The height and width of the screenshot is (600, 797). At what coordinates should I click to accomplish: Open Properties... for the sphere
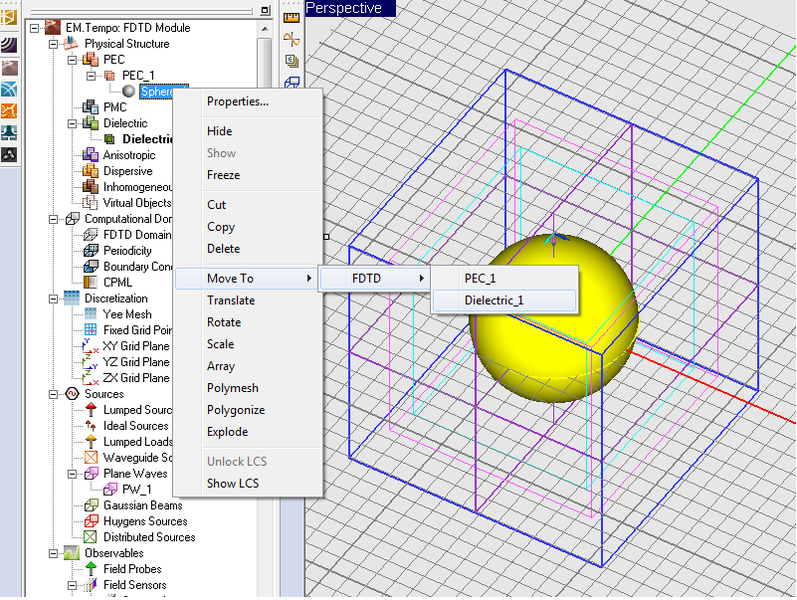click(237, 101)
